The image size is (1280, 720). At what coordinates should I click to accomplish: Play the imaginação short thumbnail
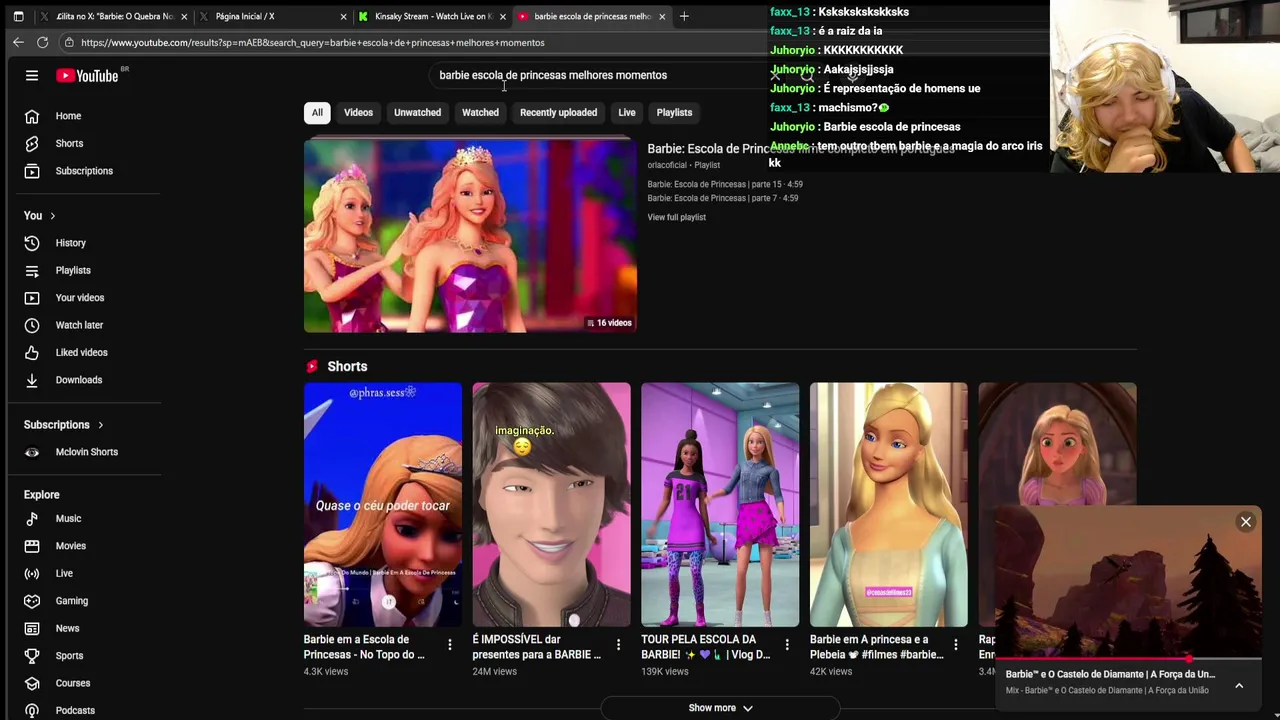551,505
